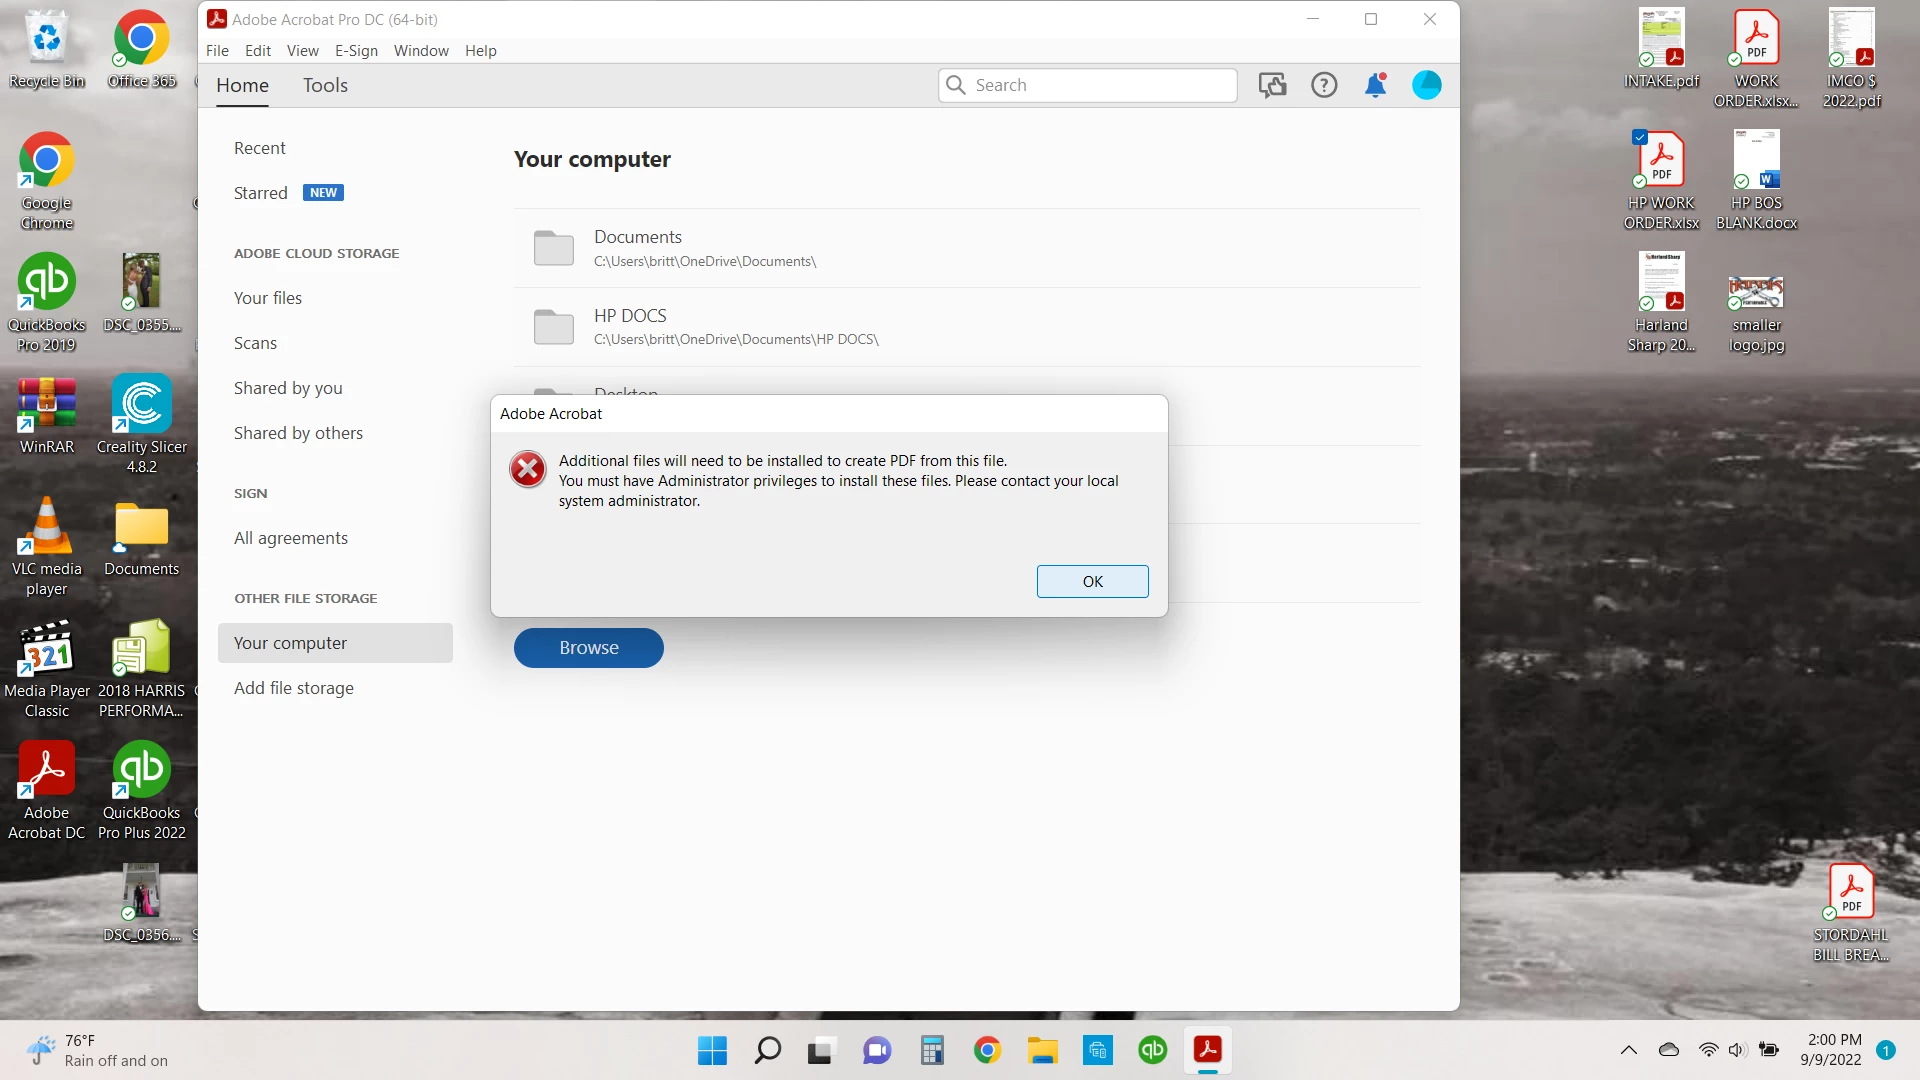
Task: Click OK in the Adobe Acrobat dialog
Action: click(1092, 581)
